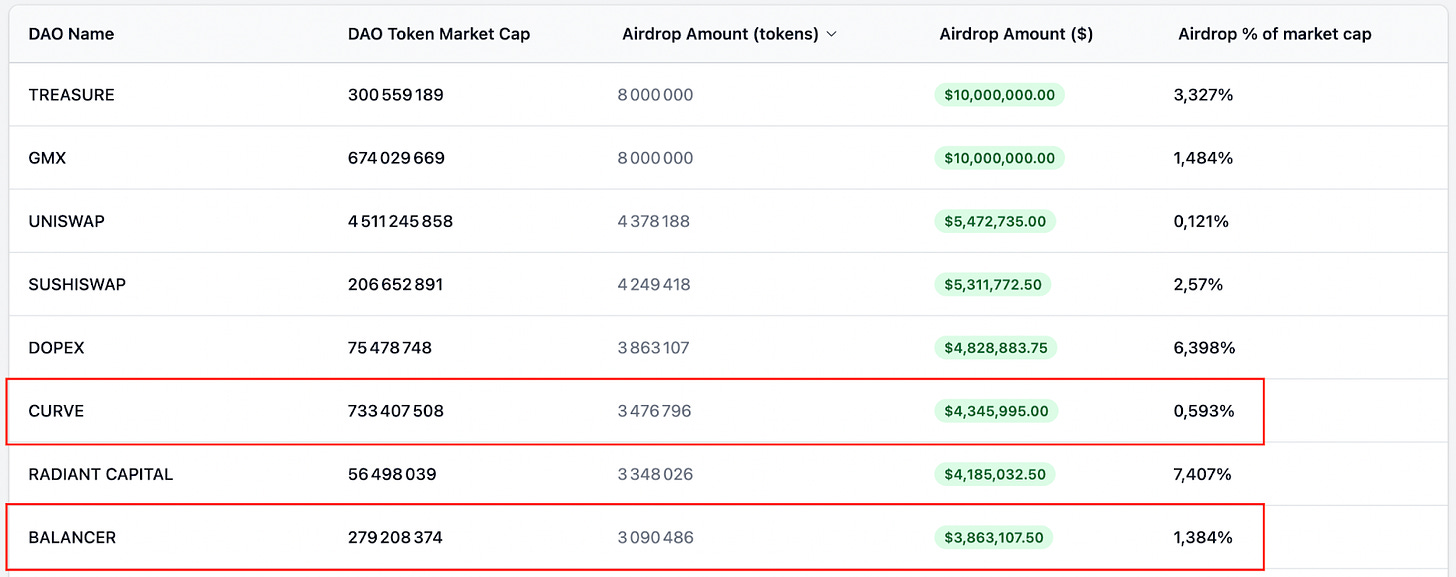This screenshot has height=577, width=1456.
Task: Select the BALANCER DAO name cell
Action: tap(72, 537)
